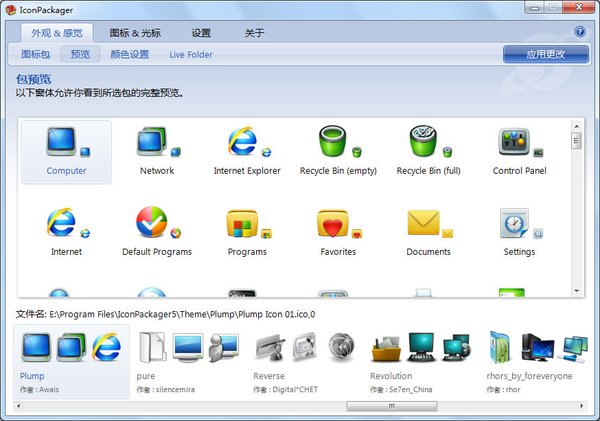
Task: Open the help question mark icon
Action: tap(580, 32)
